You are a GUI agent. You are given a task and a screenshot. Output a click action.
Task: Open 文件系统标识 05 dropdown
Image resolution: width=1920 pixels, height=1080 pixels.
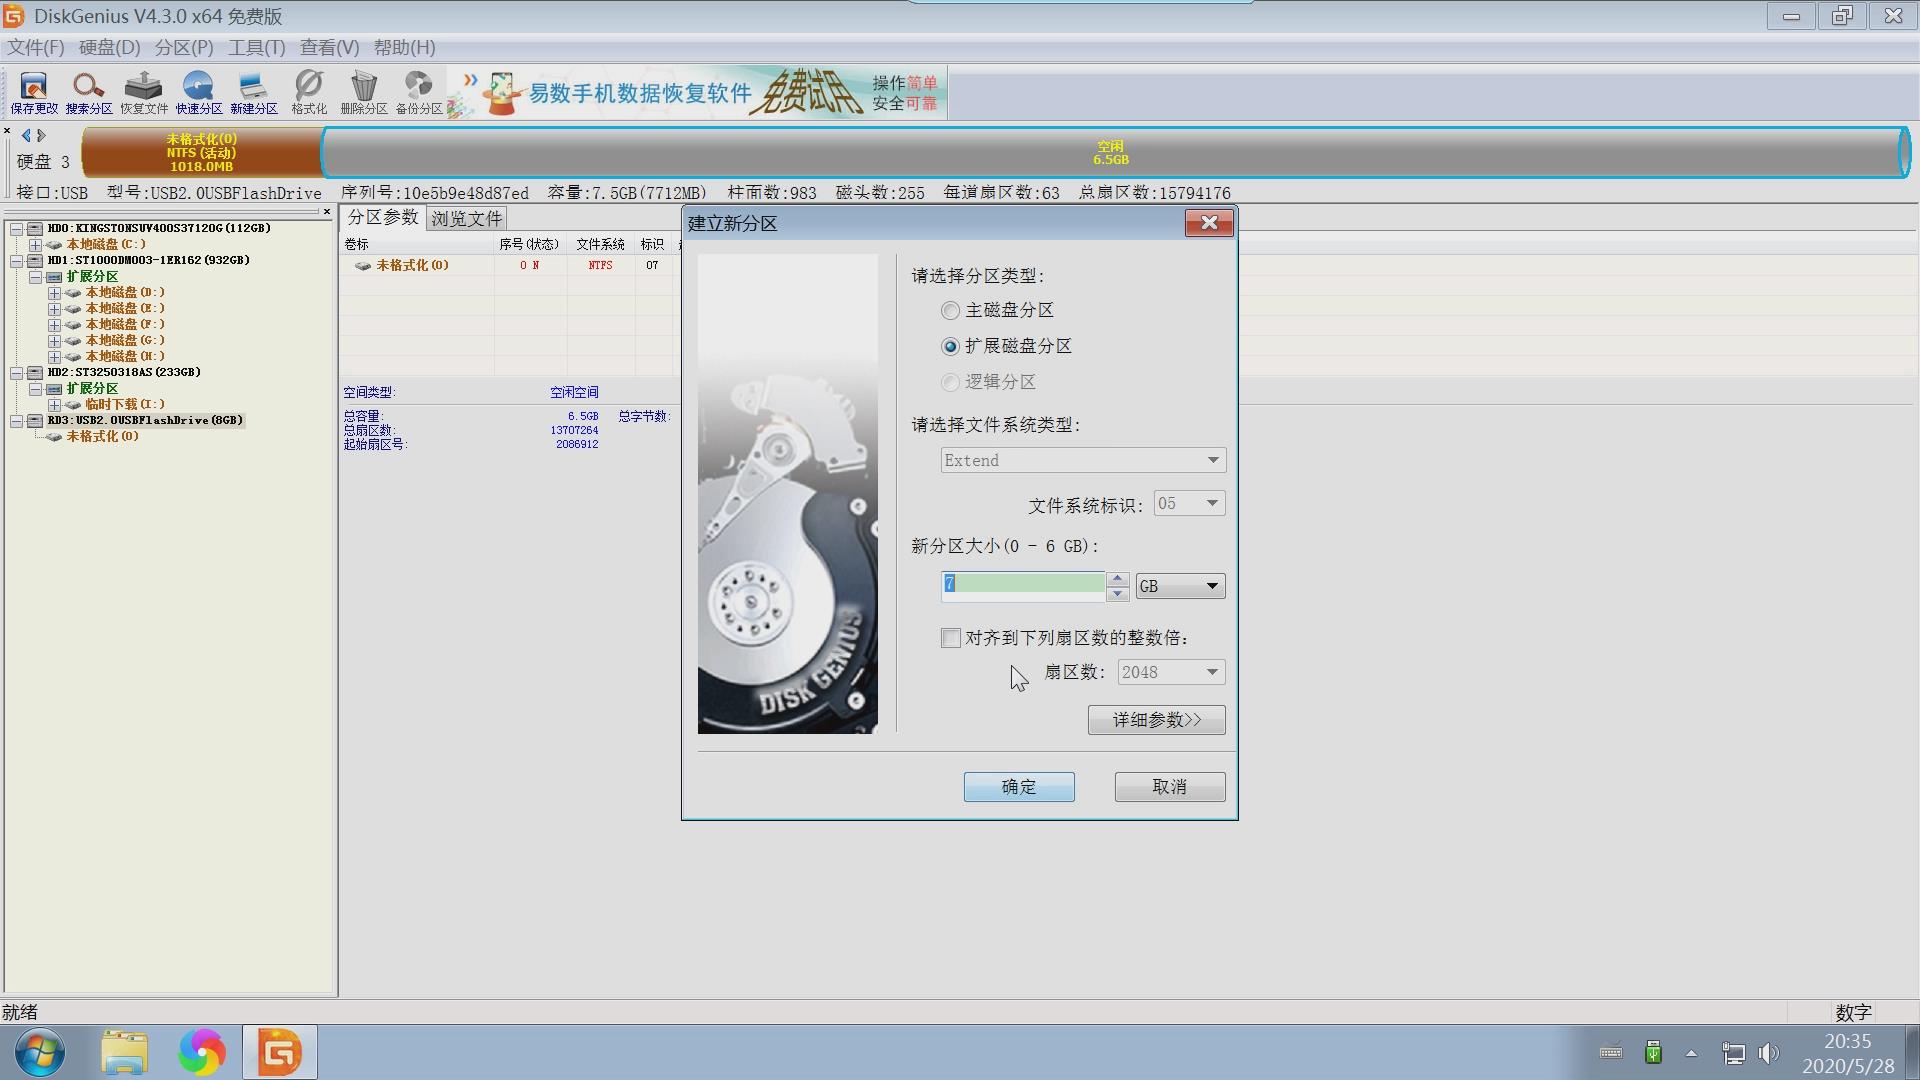1189,503
